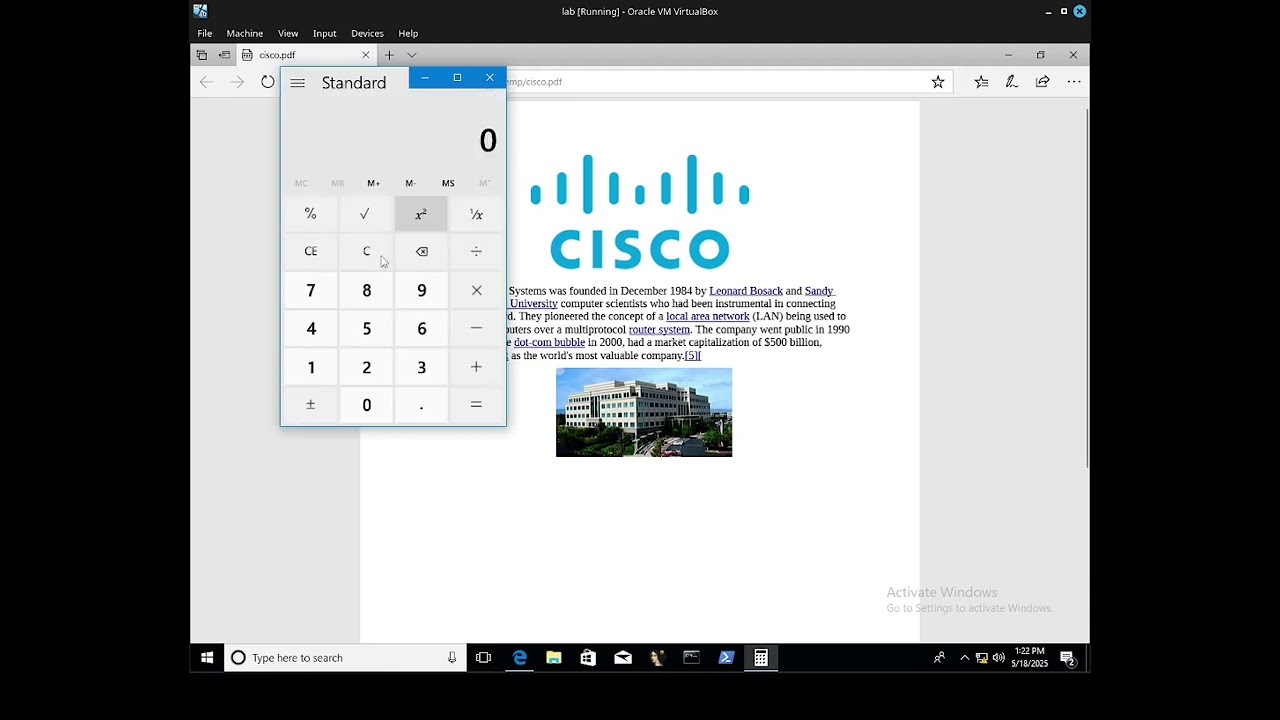
Task: Click calculator digit 1
Action: click(x=311, y=367)
